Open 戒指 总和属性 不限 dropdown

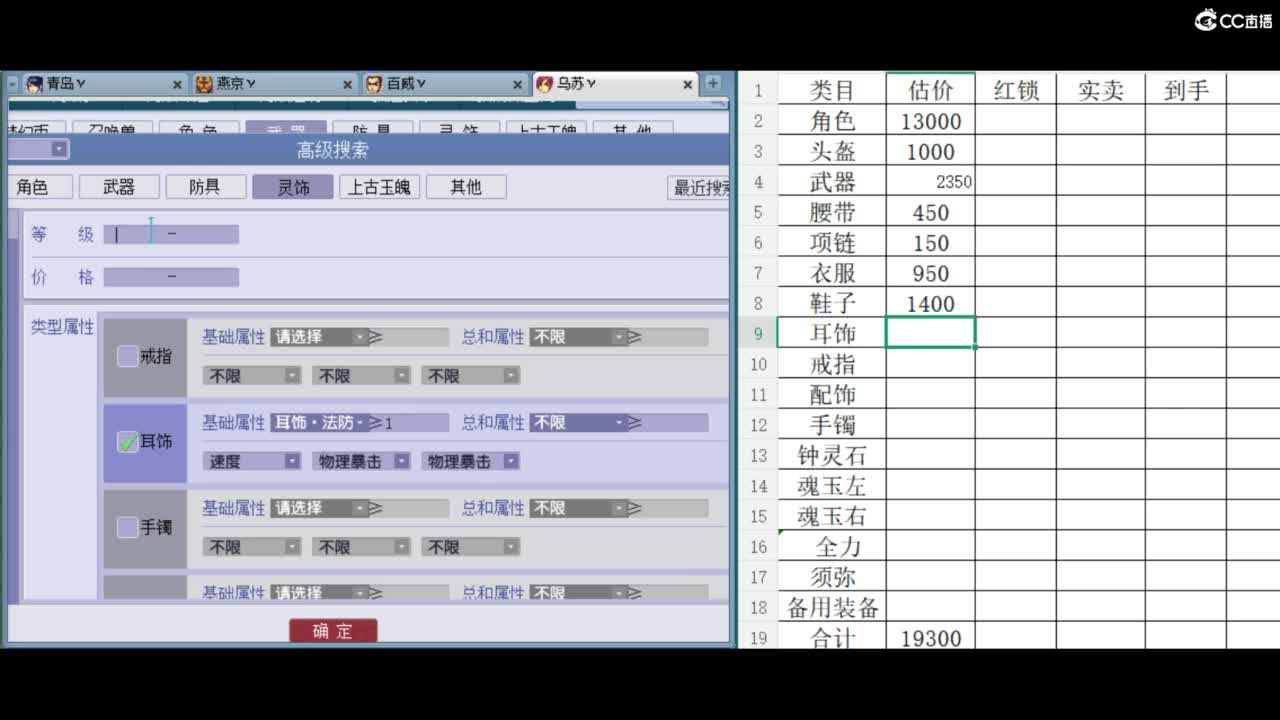point(578,337)
